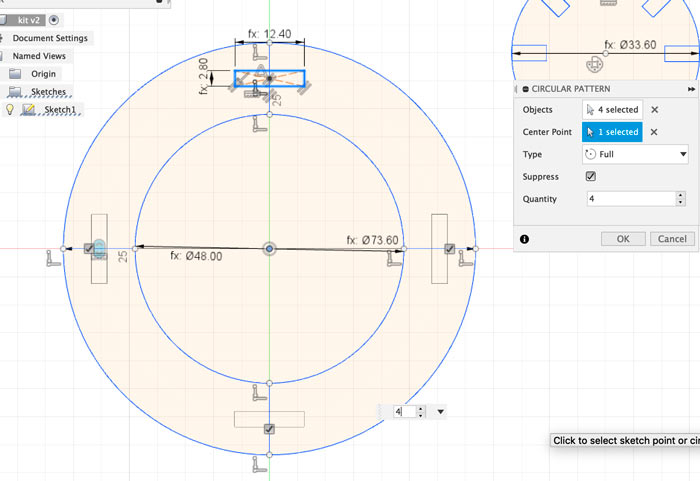
Task: Click the fx: Ø48.00 diameter dimension
Action: [196, 256]
